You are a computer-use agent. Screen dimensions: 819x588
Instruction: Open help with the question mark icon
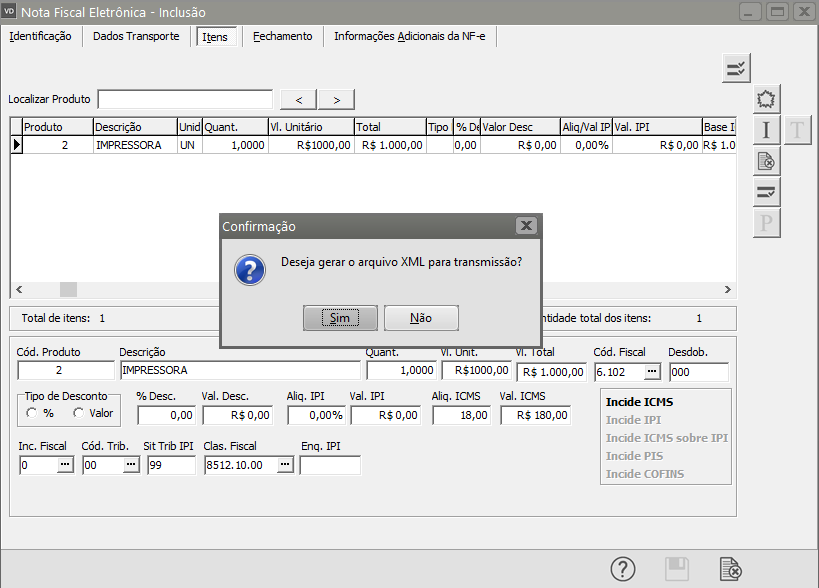[623, 569]
